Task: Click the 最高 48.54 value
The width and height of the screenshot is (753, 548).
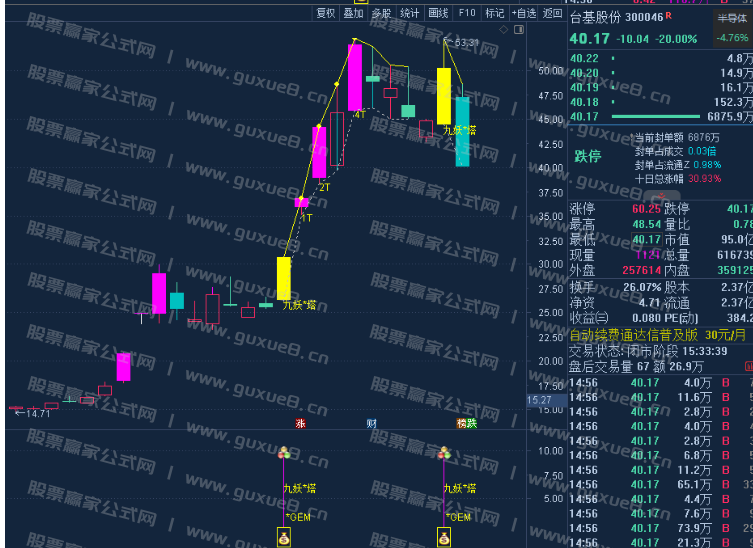Action: tap(646, 224)
